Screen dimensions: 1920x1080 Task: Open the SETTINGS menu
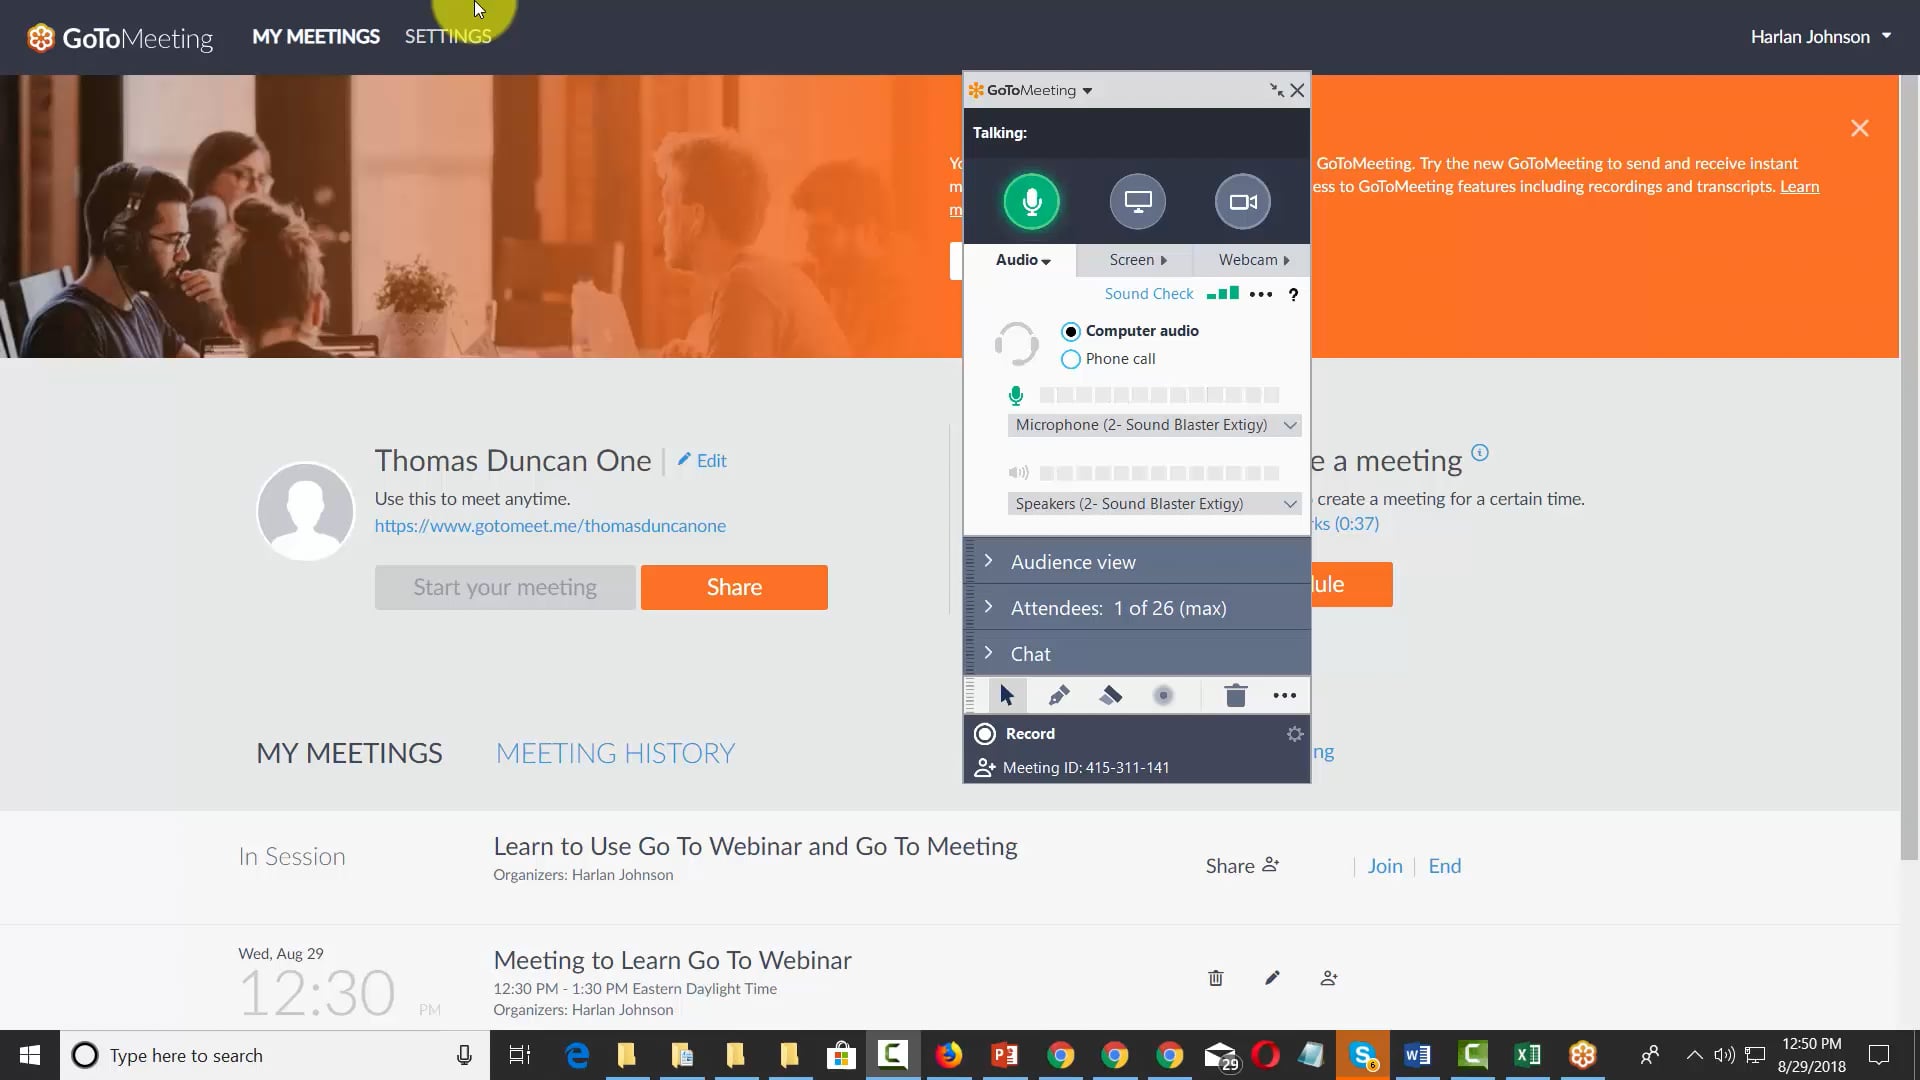(447, 36)
